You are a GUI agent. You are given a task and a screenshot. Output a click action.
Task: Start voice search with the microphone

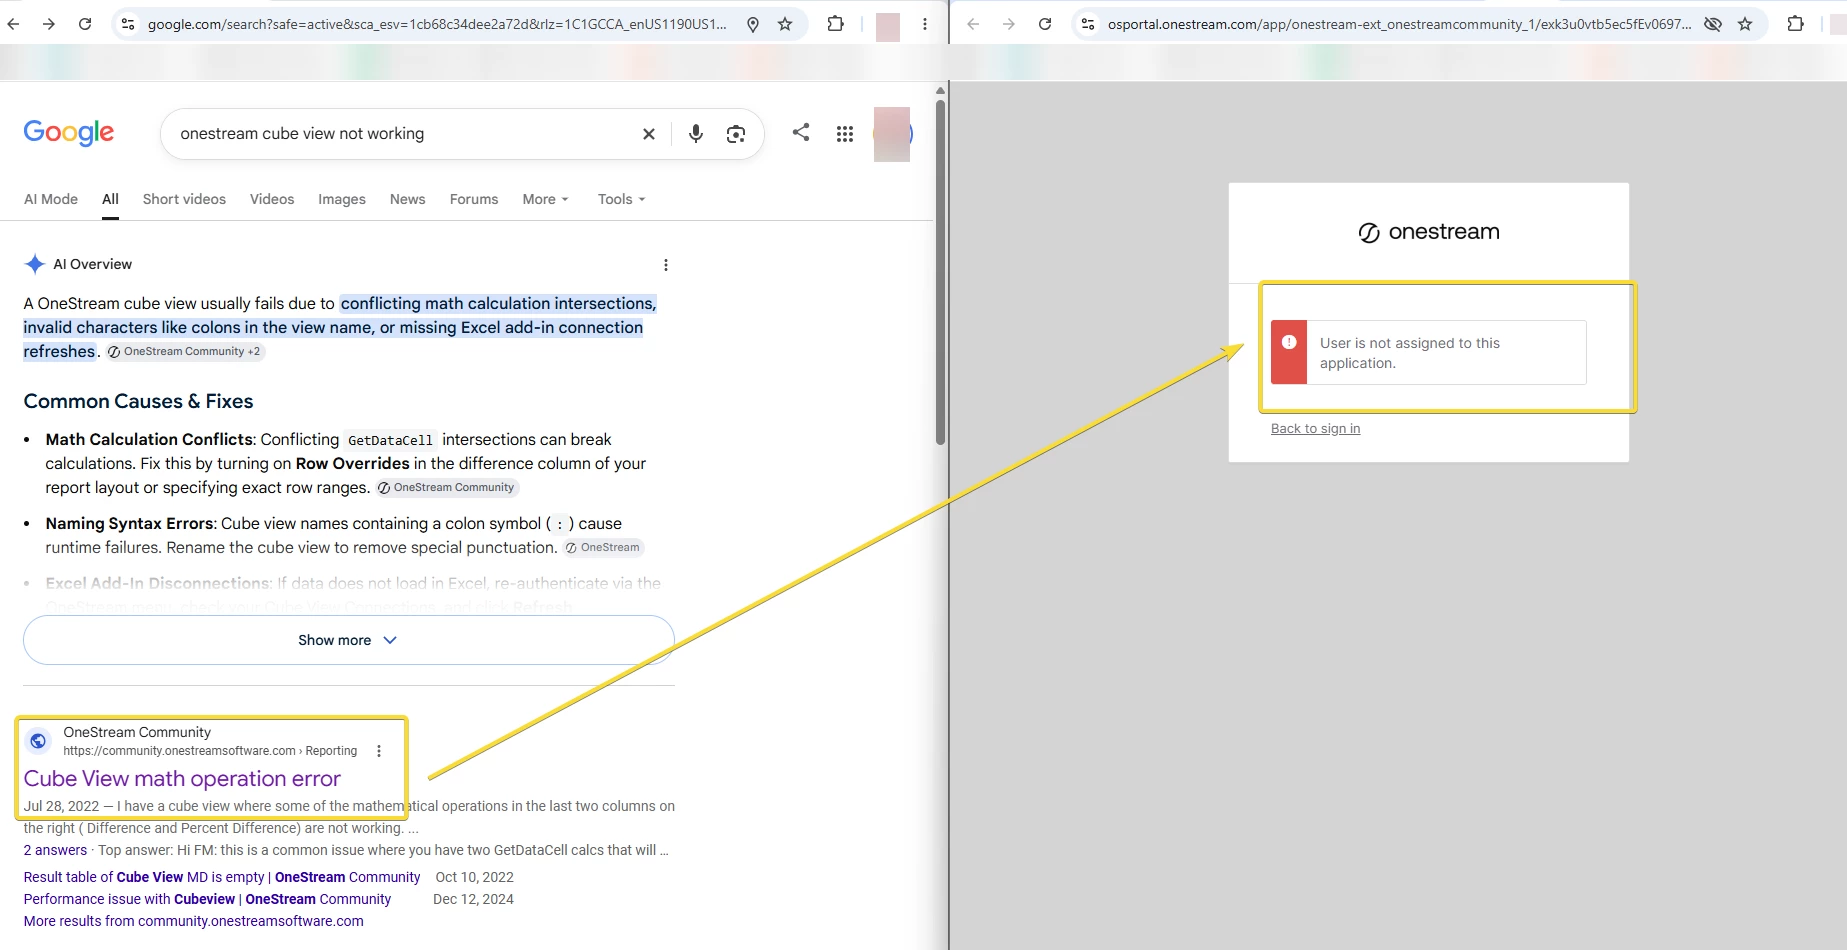click(x=696, y=134)
